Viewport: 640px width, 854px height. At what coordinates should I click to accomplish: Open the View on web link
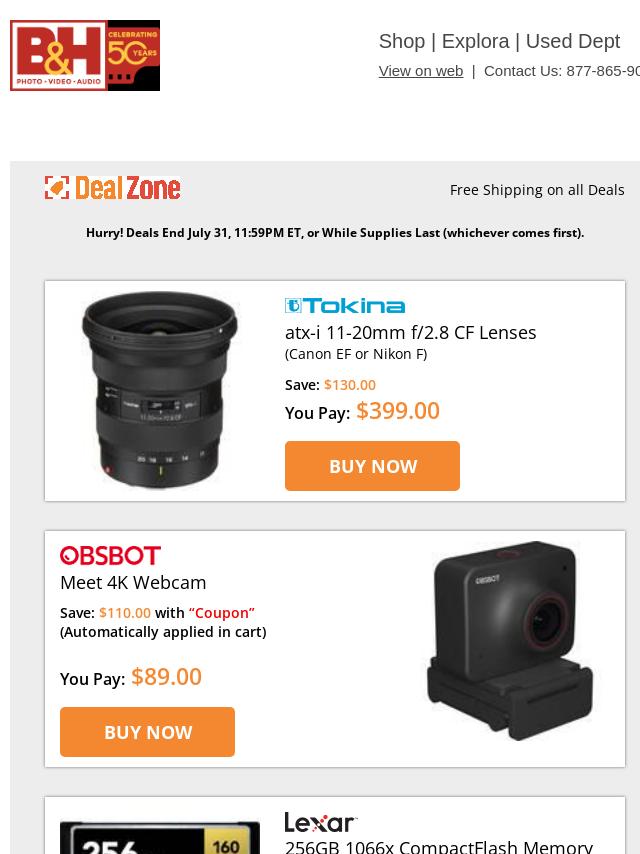[421, 71]
